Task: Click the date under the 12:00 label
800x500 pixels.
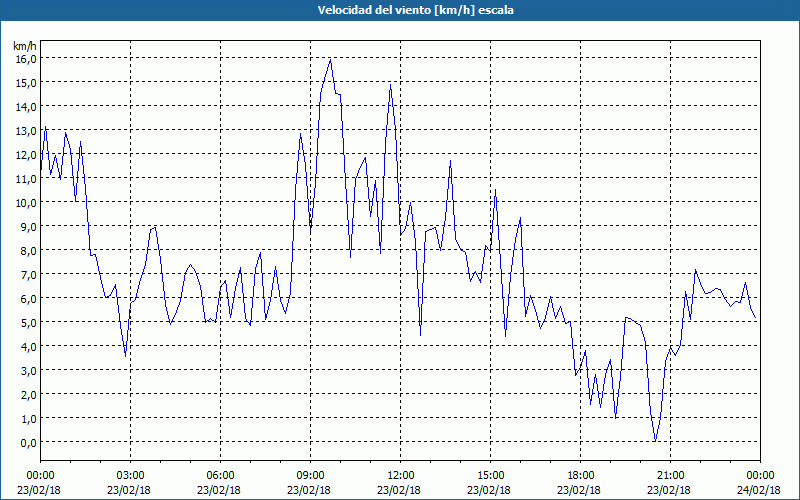Action: click(399, 490)
